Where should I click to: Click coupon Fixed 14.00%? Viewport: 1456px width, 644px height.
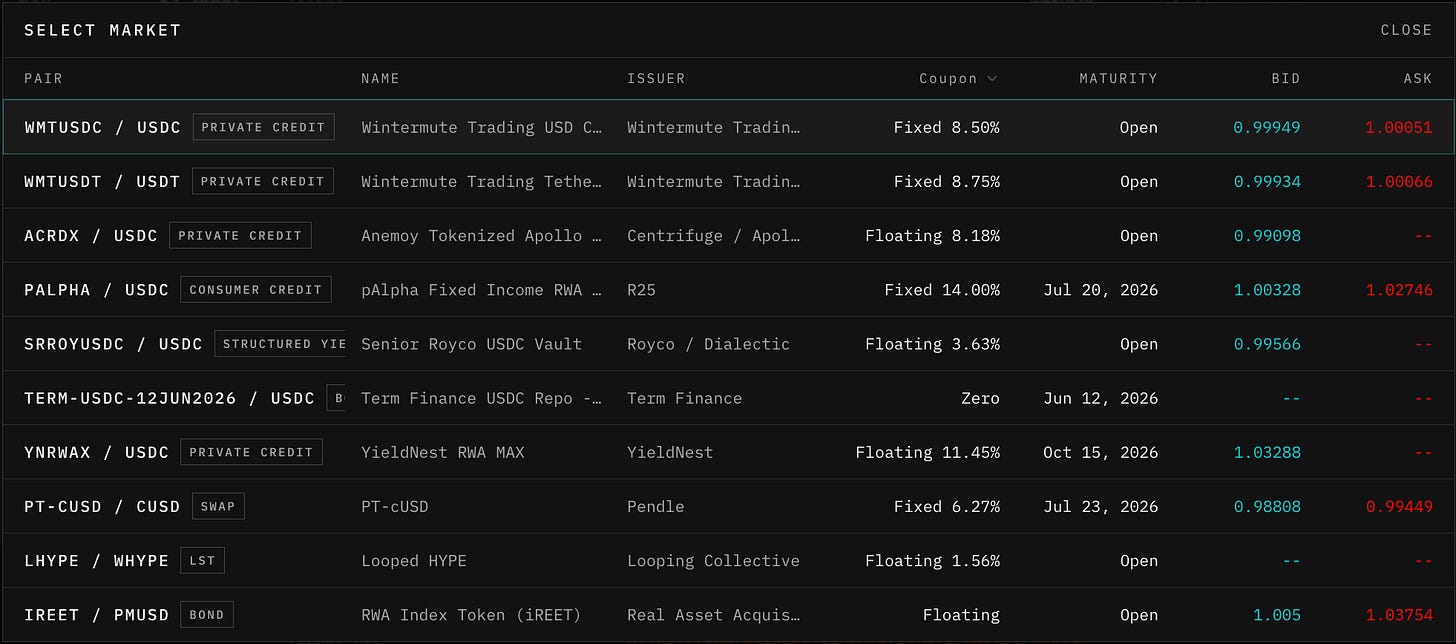point(942,290)
